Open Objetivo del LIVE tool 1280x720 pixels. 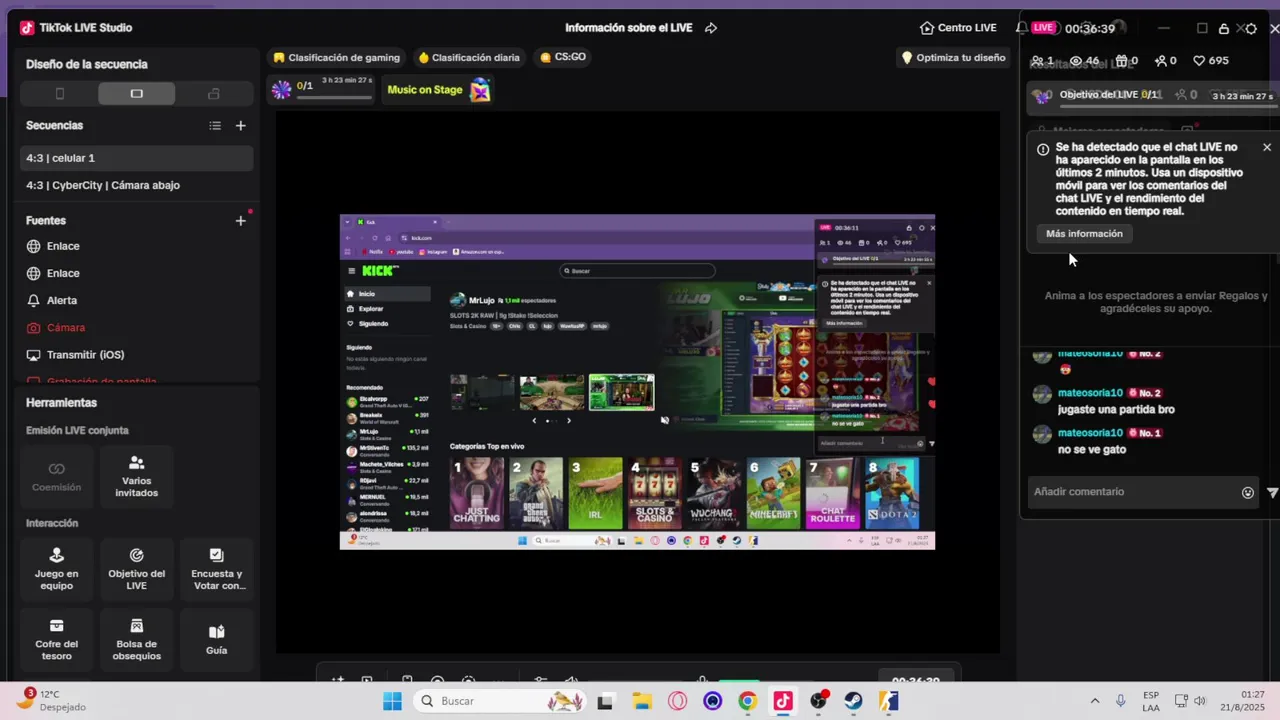137,568
